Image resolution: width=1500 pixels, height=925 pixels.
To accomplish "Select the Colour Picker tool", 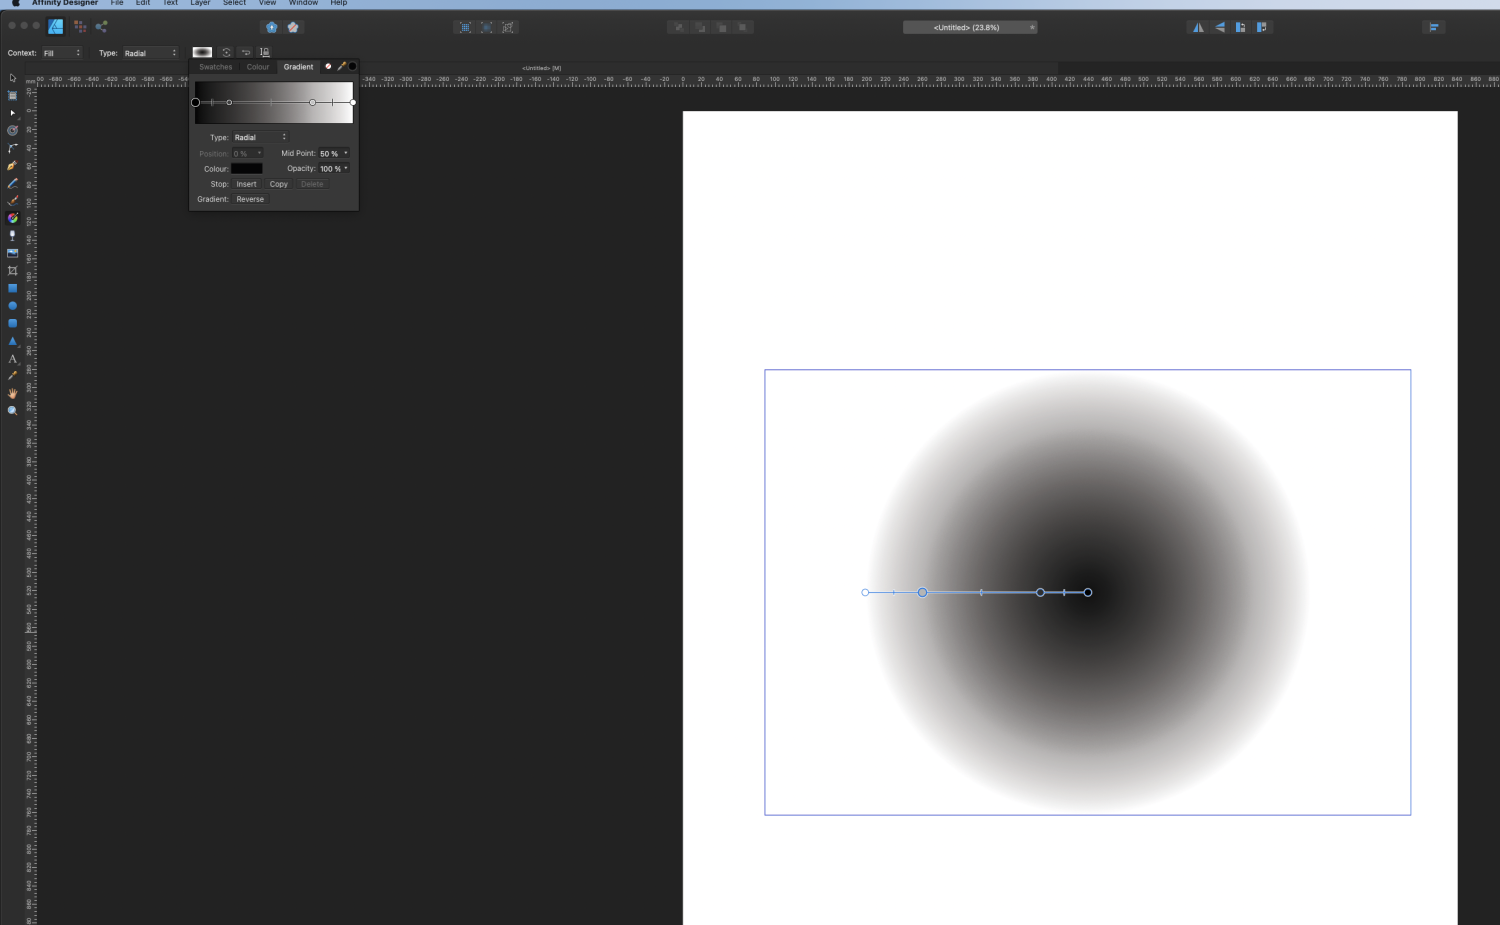I will coord(12,376).
